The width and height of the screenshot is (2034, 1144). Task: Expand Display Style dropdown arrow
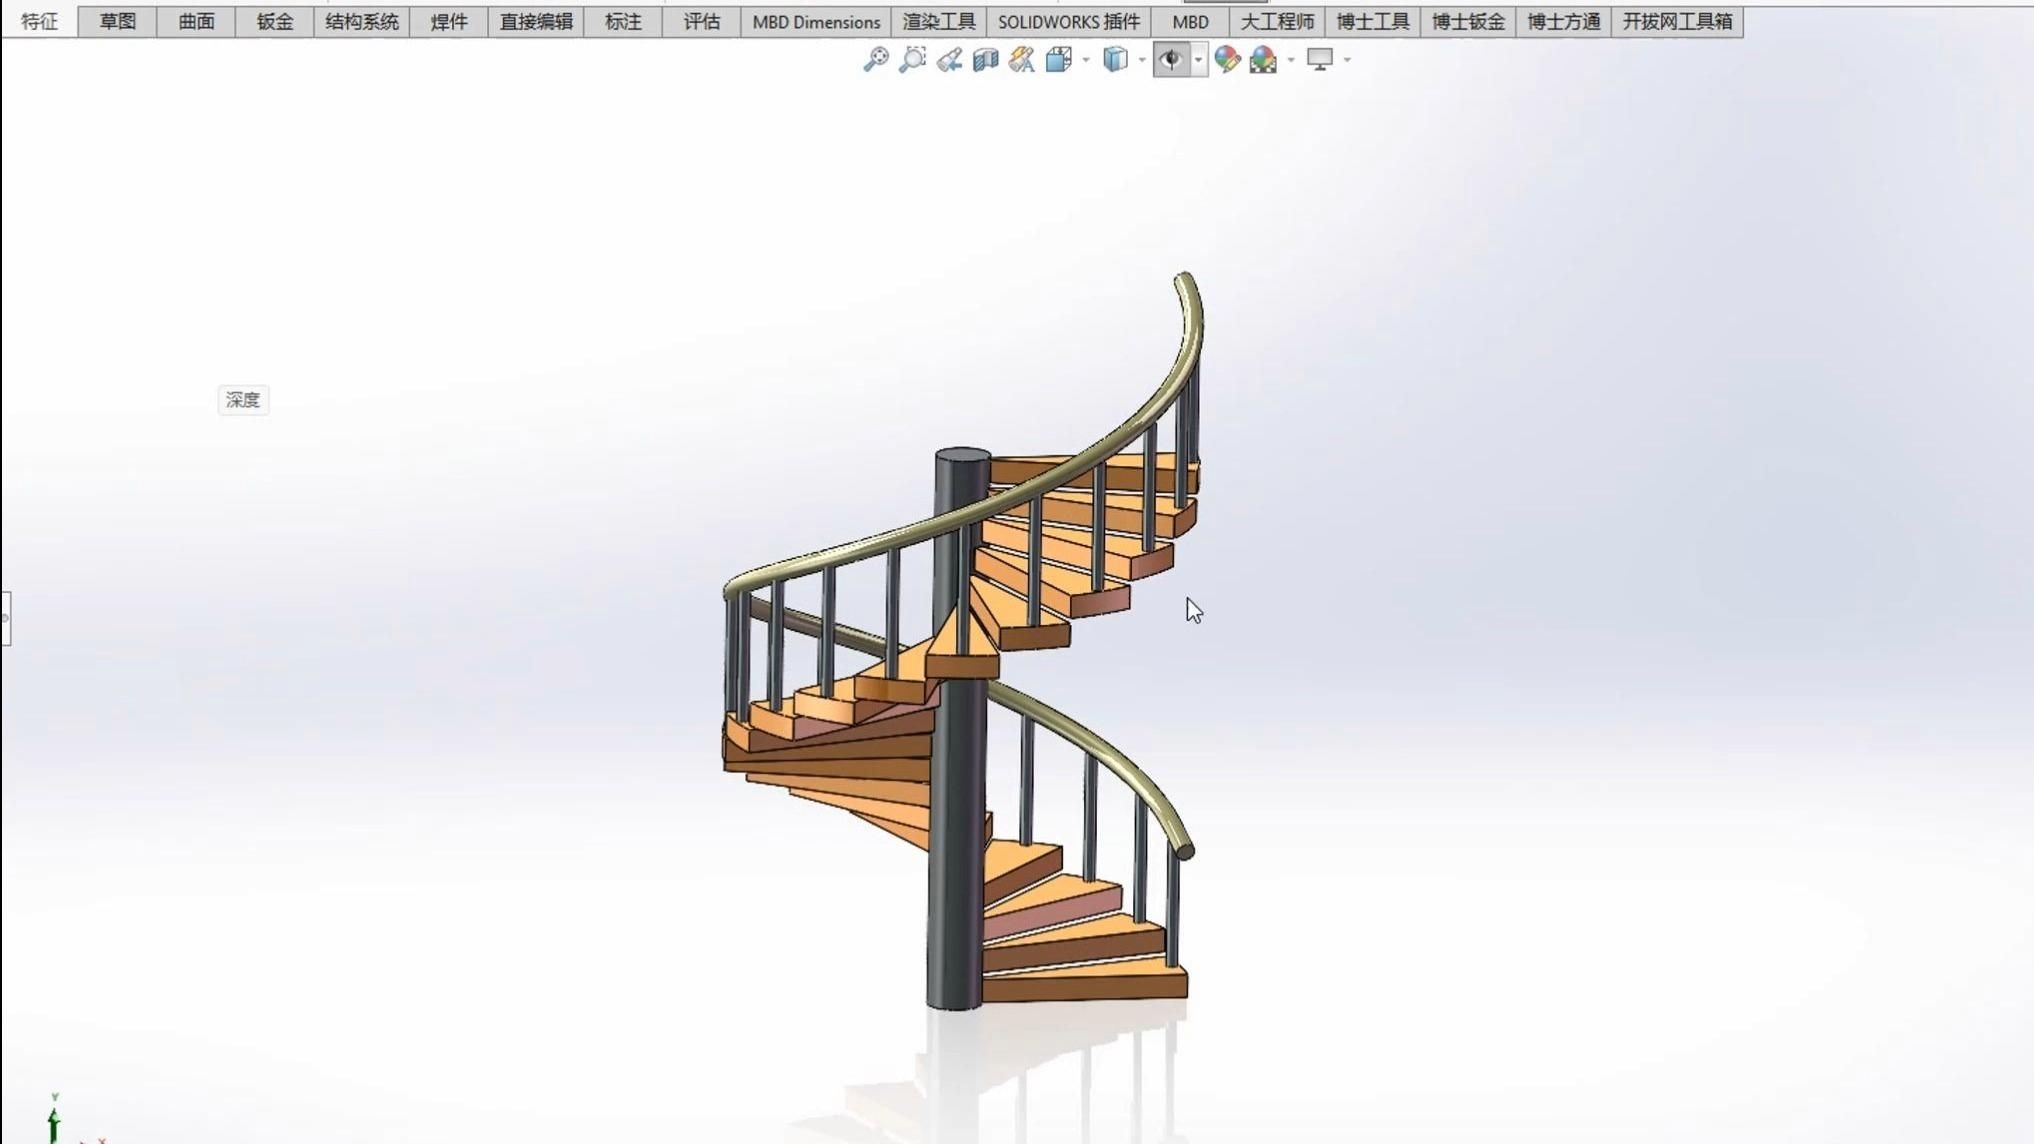tap(1142, 60)
